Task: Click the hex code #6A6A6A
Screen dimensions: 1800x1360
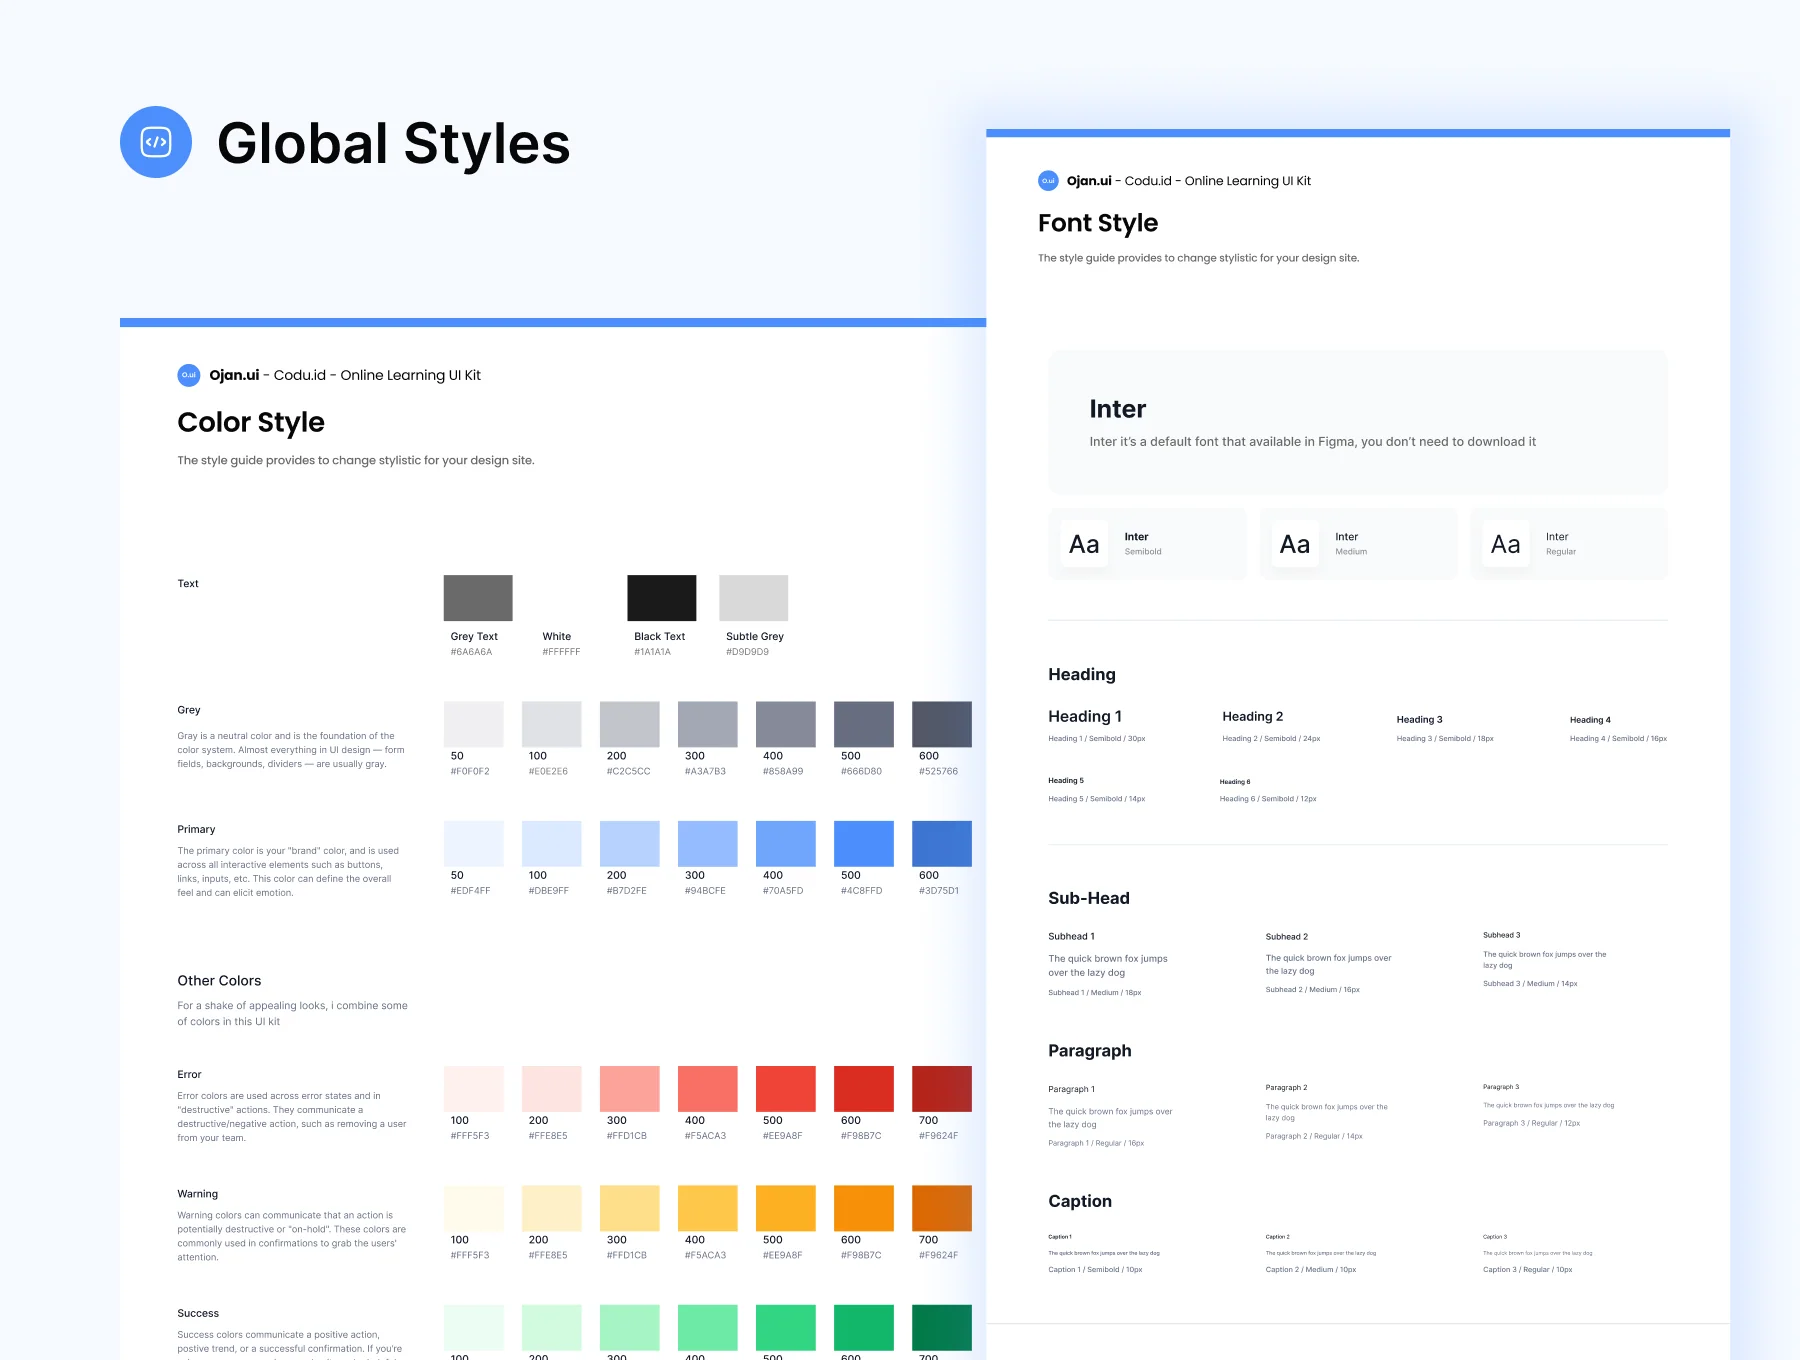Action: [x=471, y=652]
